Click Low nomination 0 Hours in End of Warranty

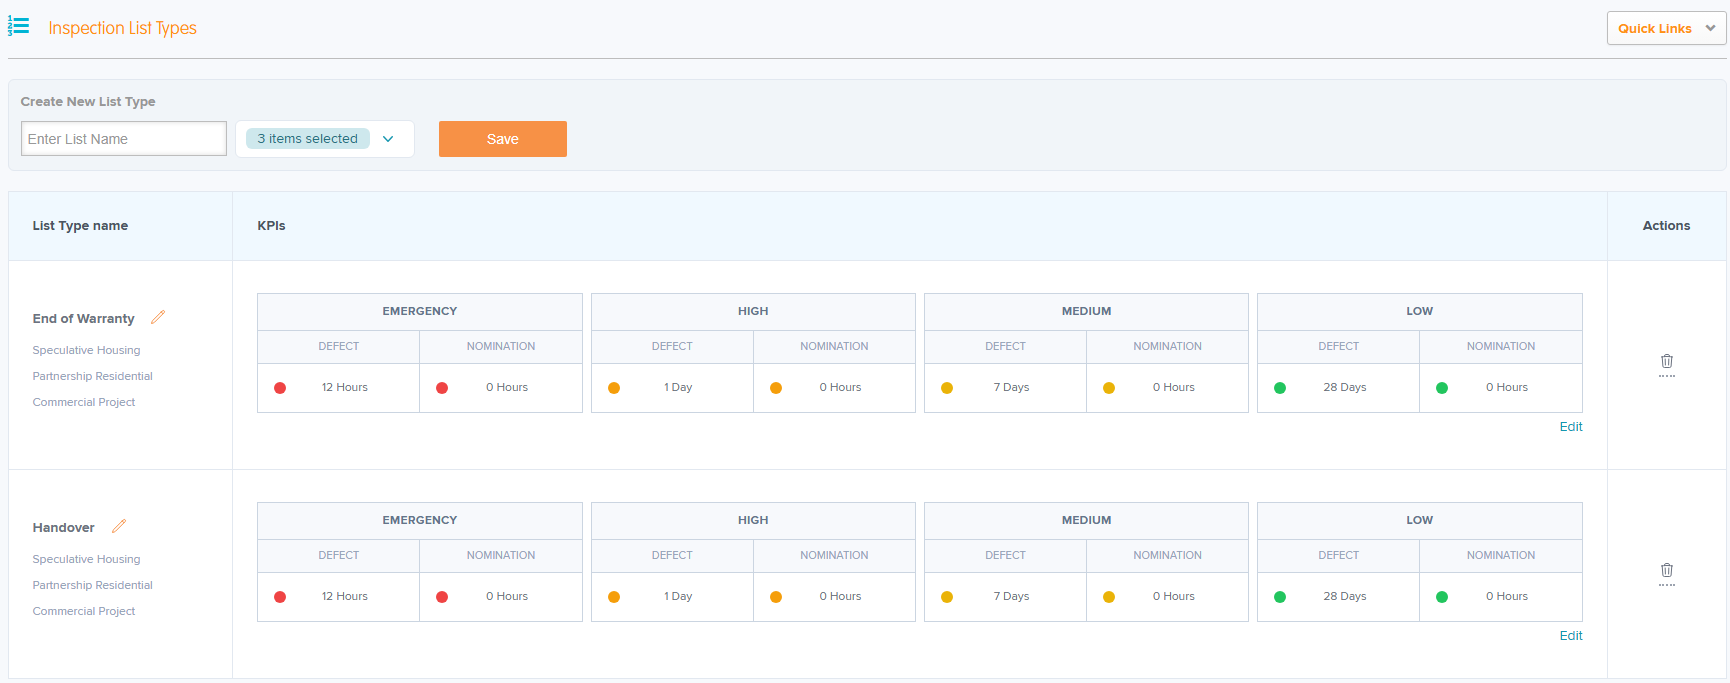[x=1507, y=387]
